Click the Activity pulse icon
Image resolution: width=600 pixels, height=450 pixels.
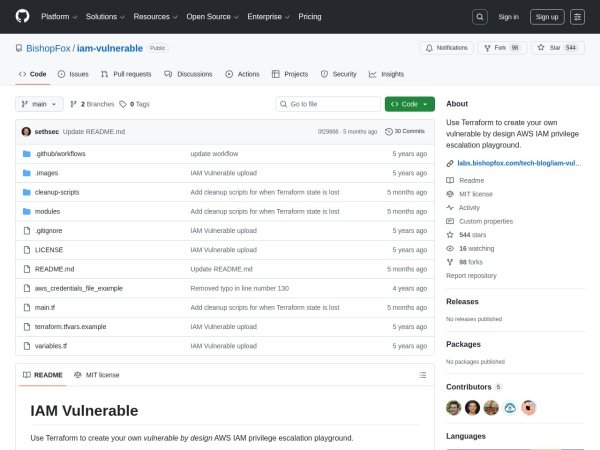(x=450, y=208)
